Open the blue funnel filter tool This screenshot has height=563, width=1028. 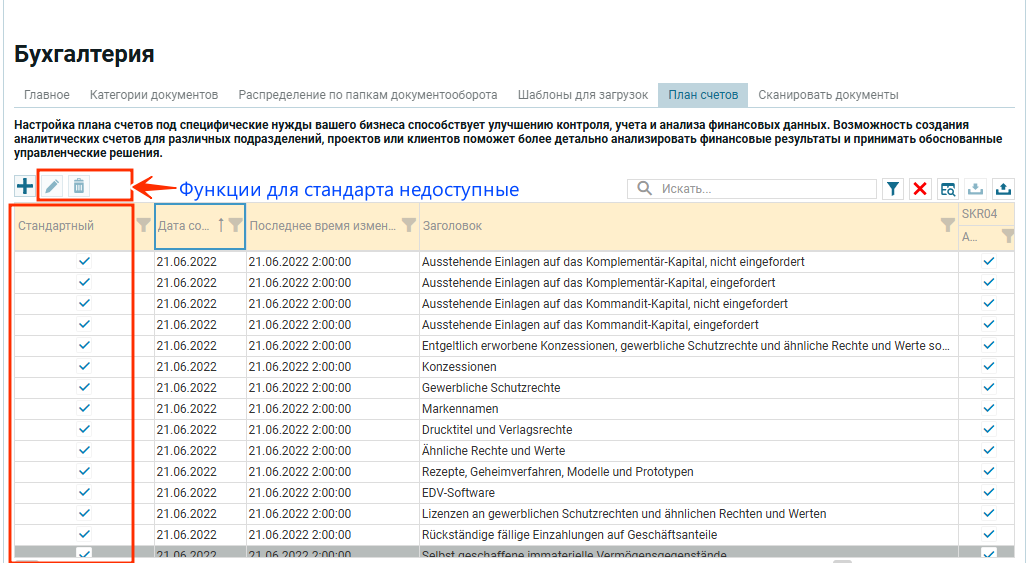[892, 189]
